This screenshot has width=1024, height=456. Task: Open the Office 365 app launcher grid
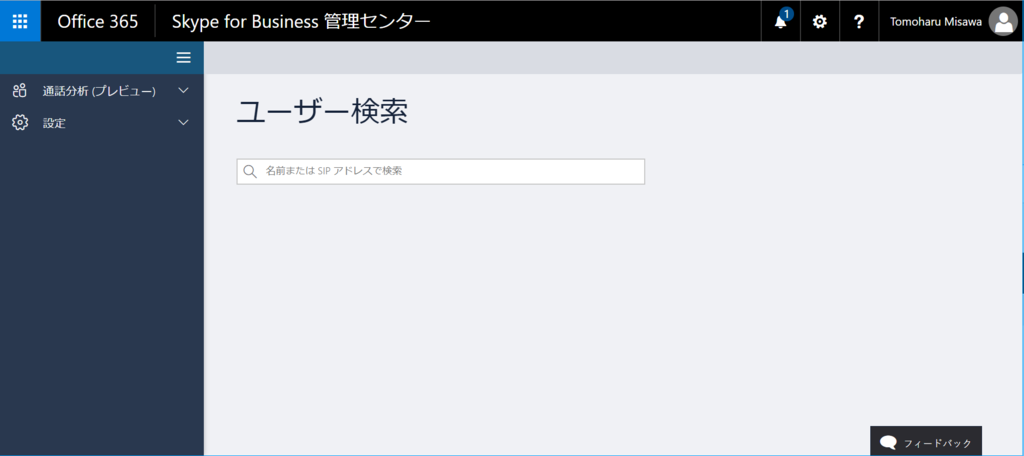click(x=20, y=21)
